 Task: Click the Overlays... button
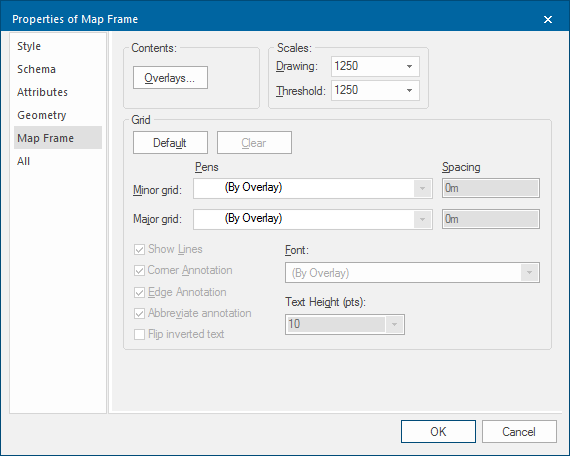170,77
